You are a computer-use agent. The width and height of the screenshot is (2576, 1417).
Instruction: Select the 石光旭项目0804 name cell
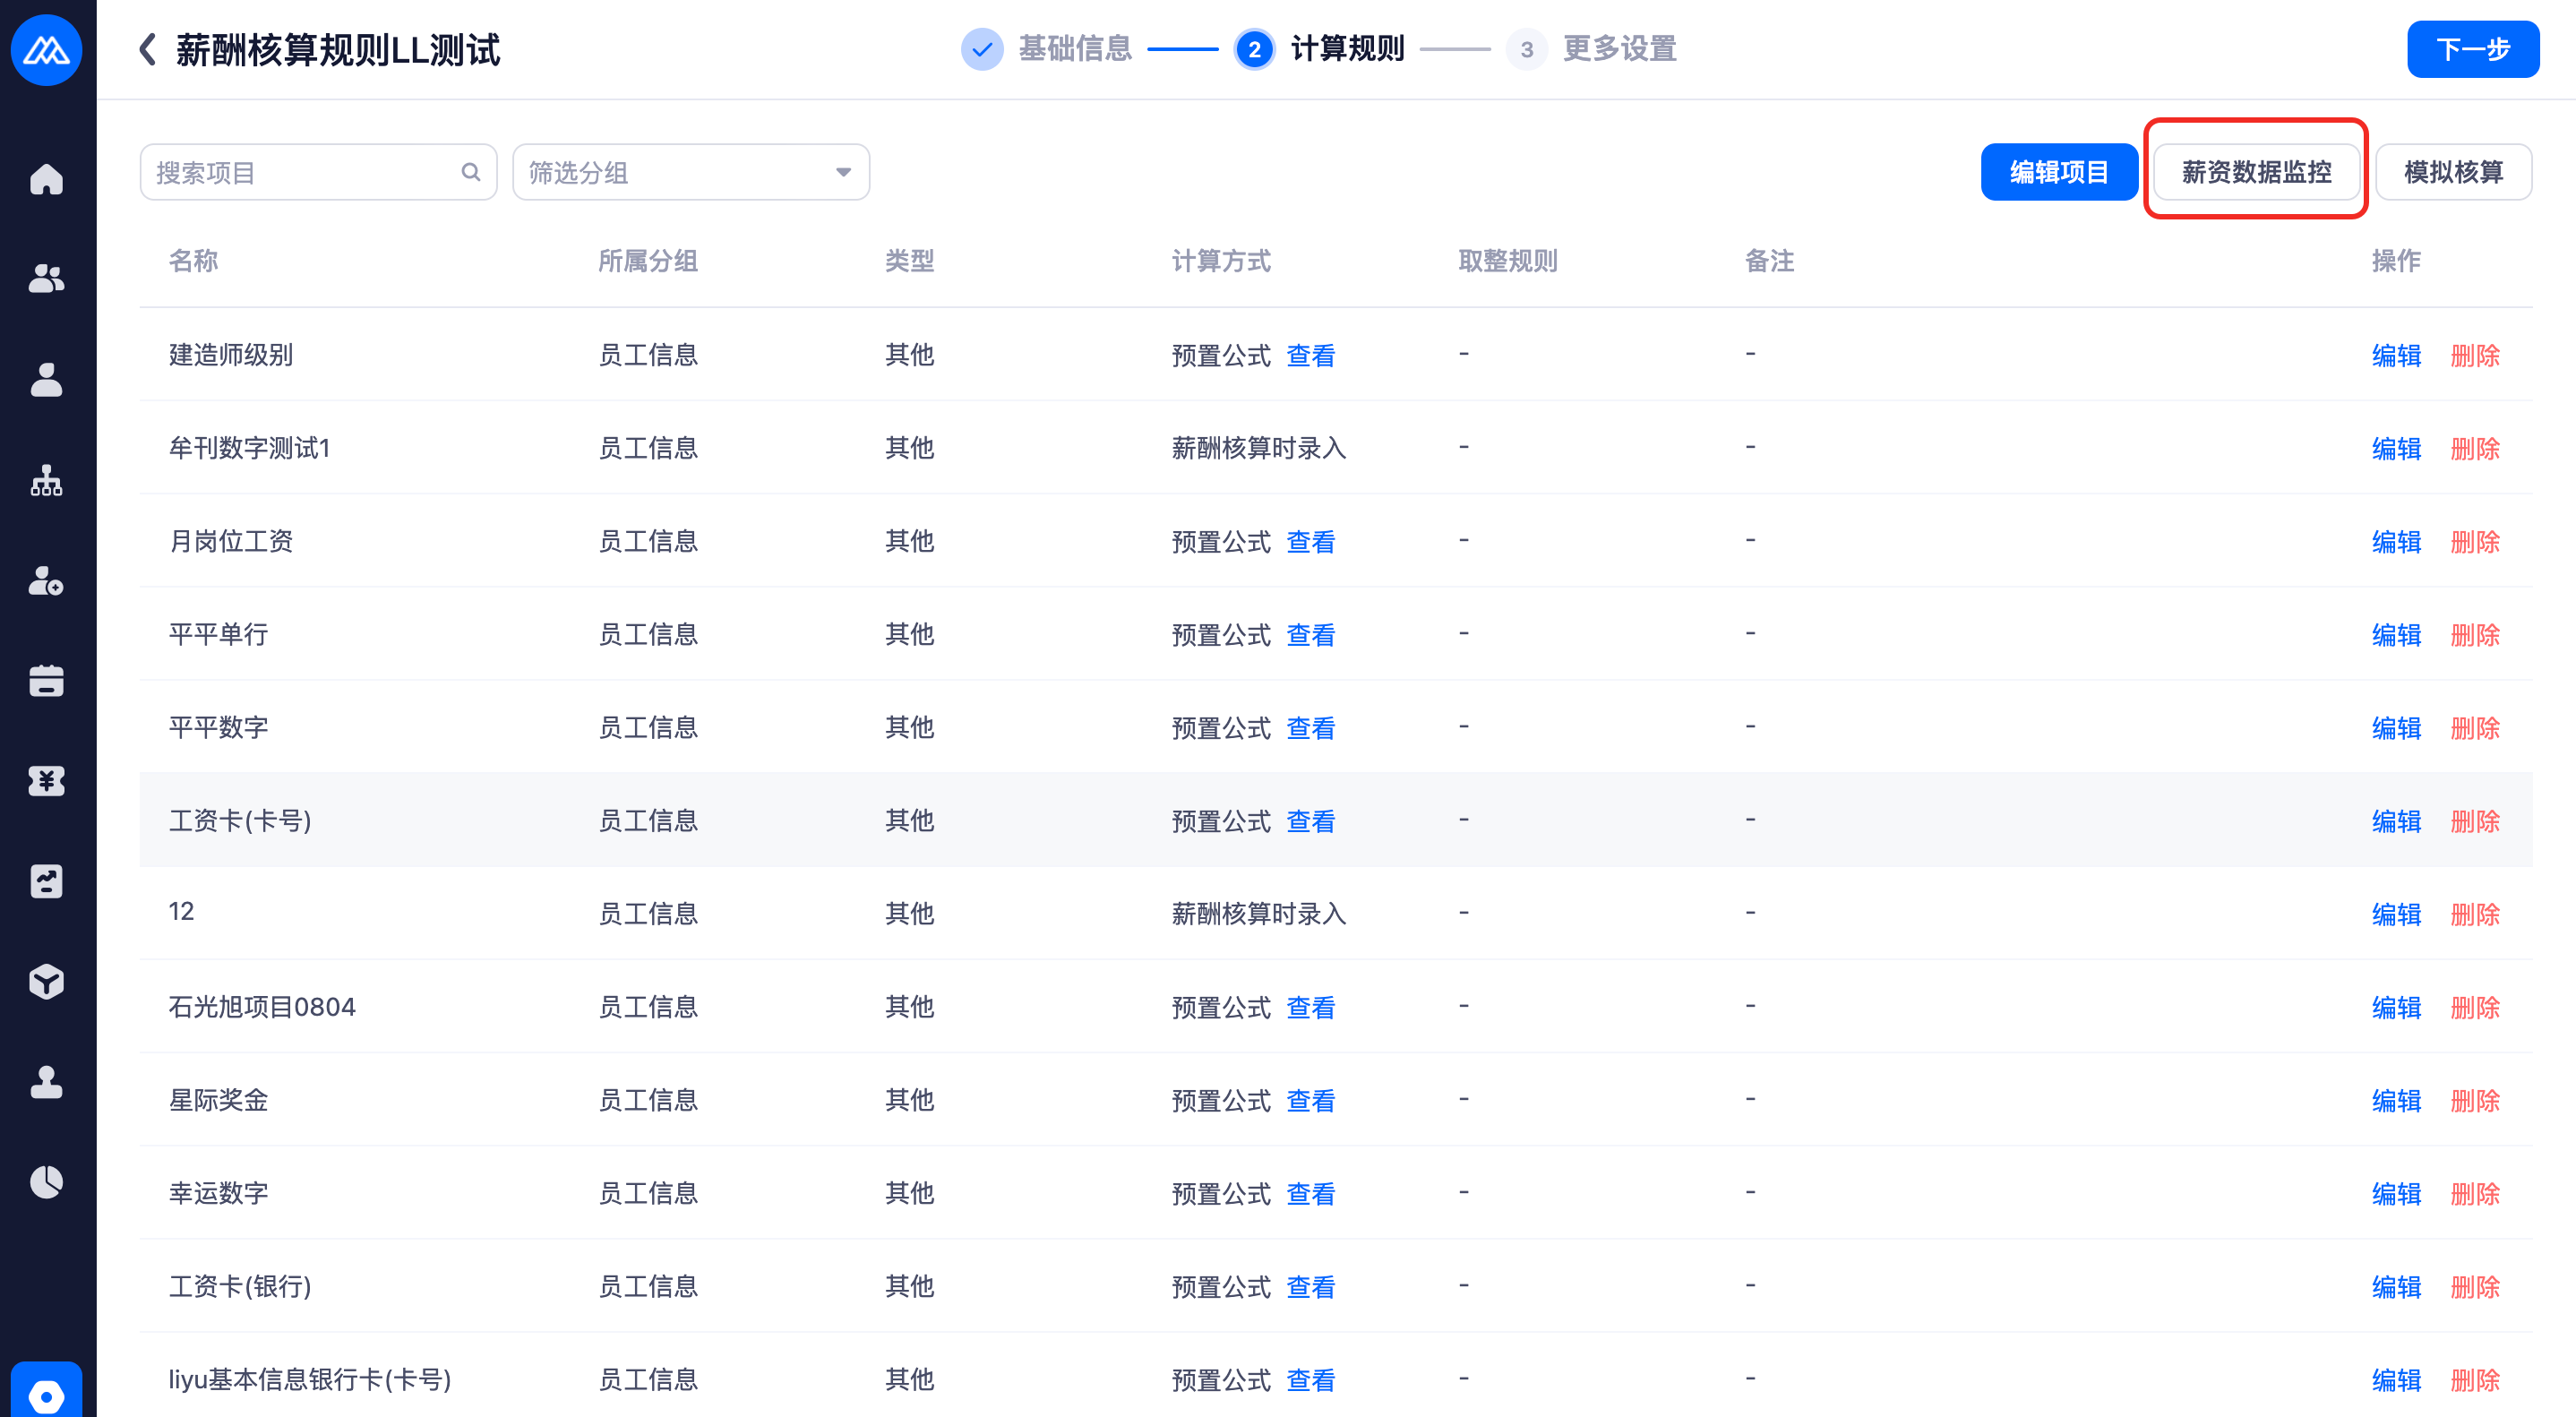click(x=262, y=1006)
